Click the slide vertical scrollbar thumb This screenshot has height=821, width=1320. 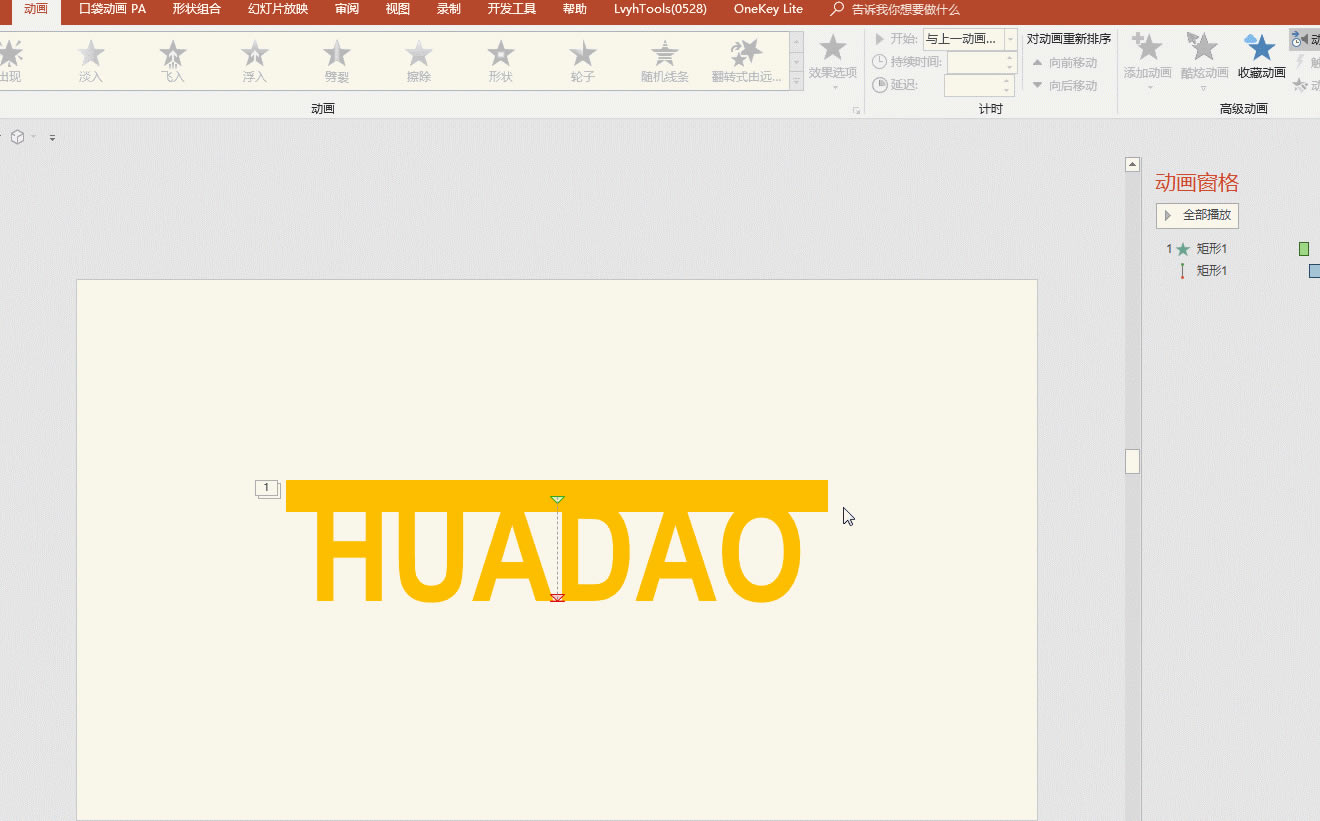1132,461
